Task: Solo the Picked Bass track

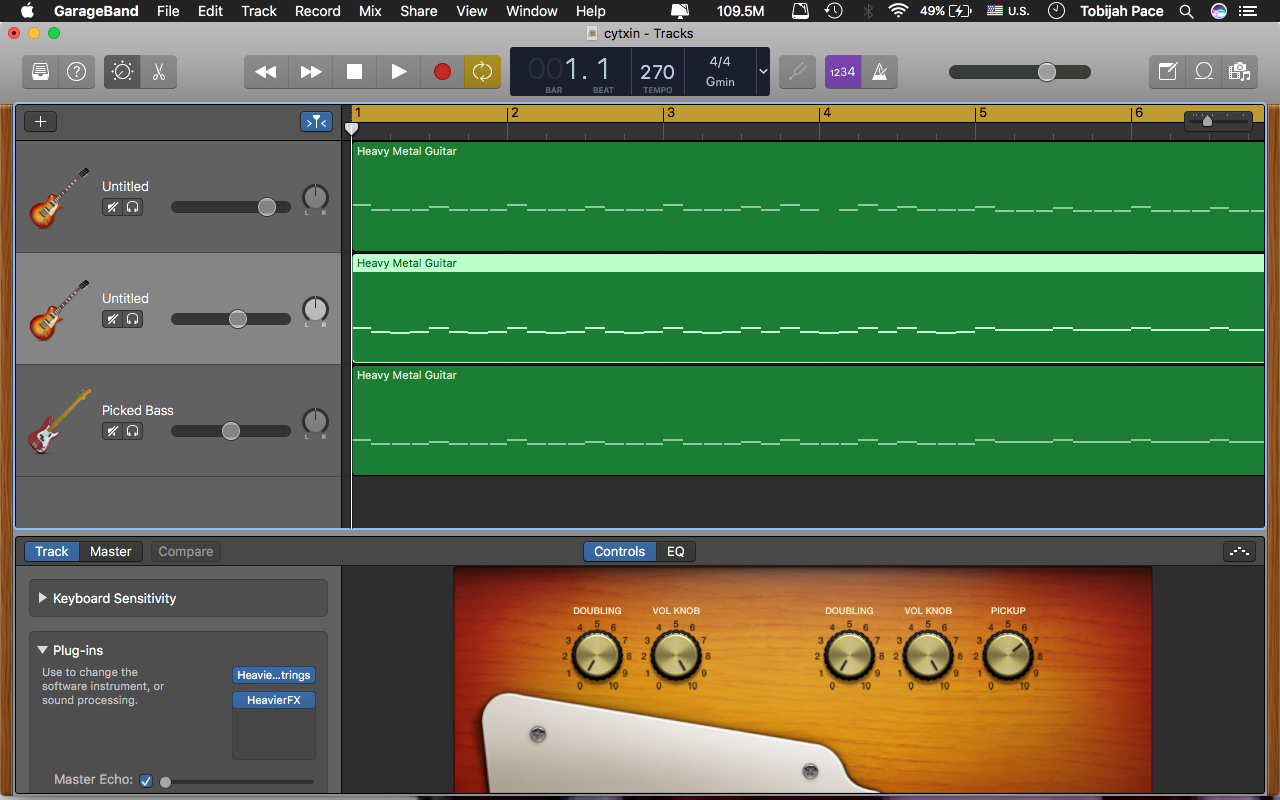Action: pyautogui.click(x=132, y=431)
